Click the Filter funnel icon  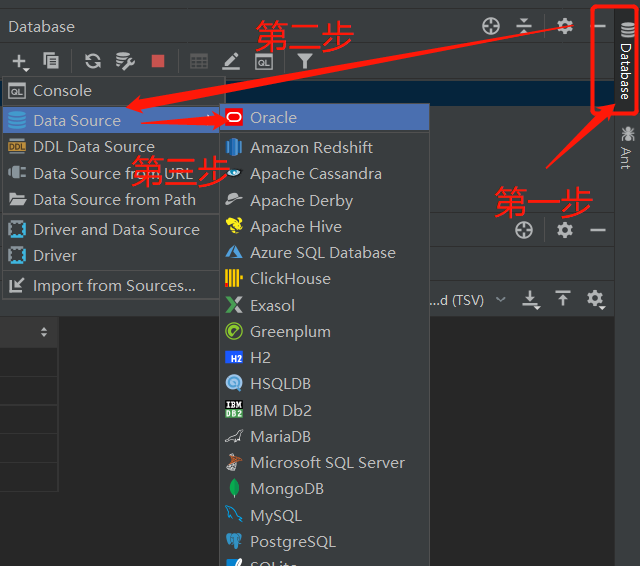tap(305, 61)
